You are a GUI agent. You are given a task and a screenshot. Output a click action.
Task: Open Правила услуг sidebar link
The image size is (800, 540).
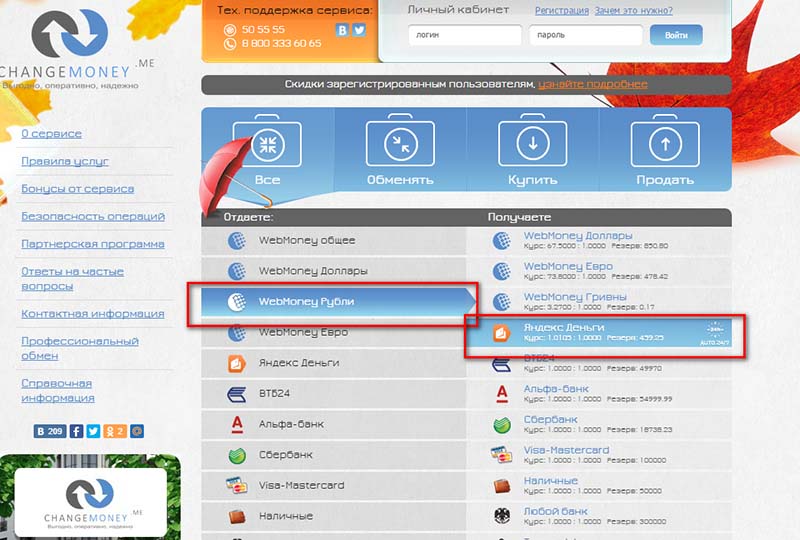tap(65, 161)
